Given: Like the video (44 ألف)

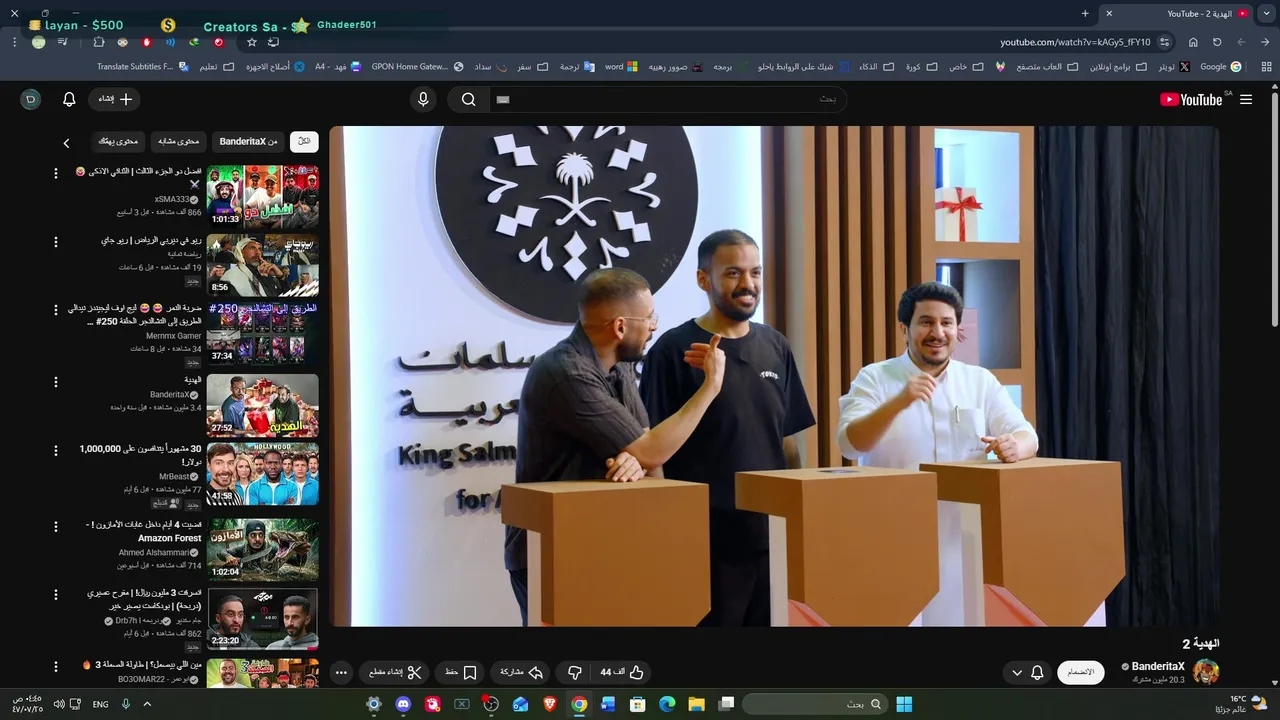Looking at the screenshot, I should click(x=621, y=672).
